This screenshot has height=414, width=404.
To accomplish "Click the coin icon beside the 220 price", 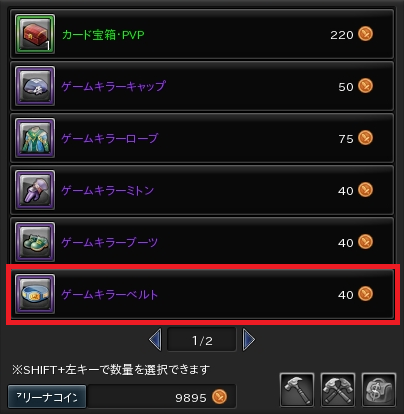I will pos(365,34).
